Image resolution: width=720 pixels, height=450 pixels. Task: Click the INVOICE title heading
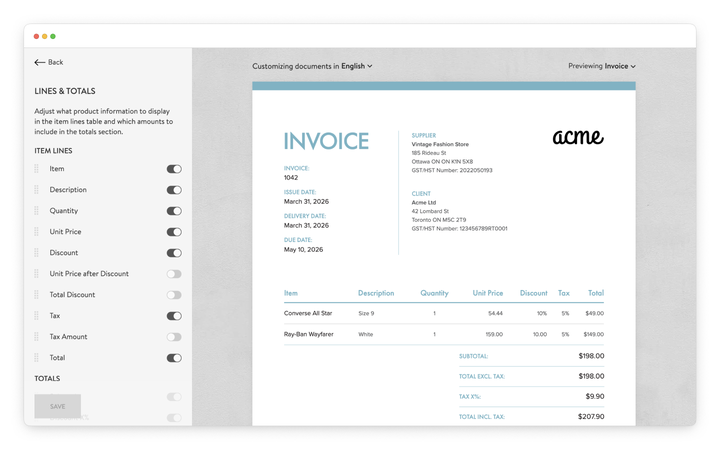click(x=326, y=141)
